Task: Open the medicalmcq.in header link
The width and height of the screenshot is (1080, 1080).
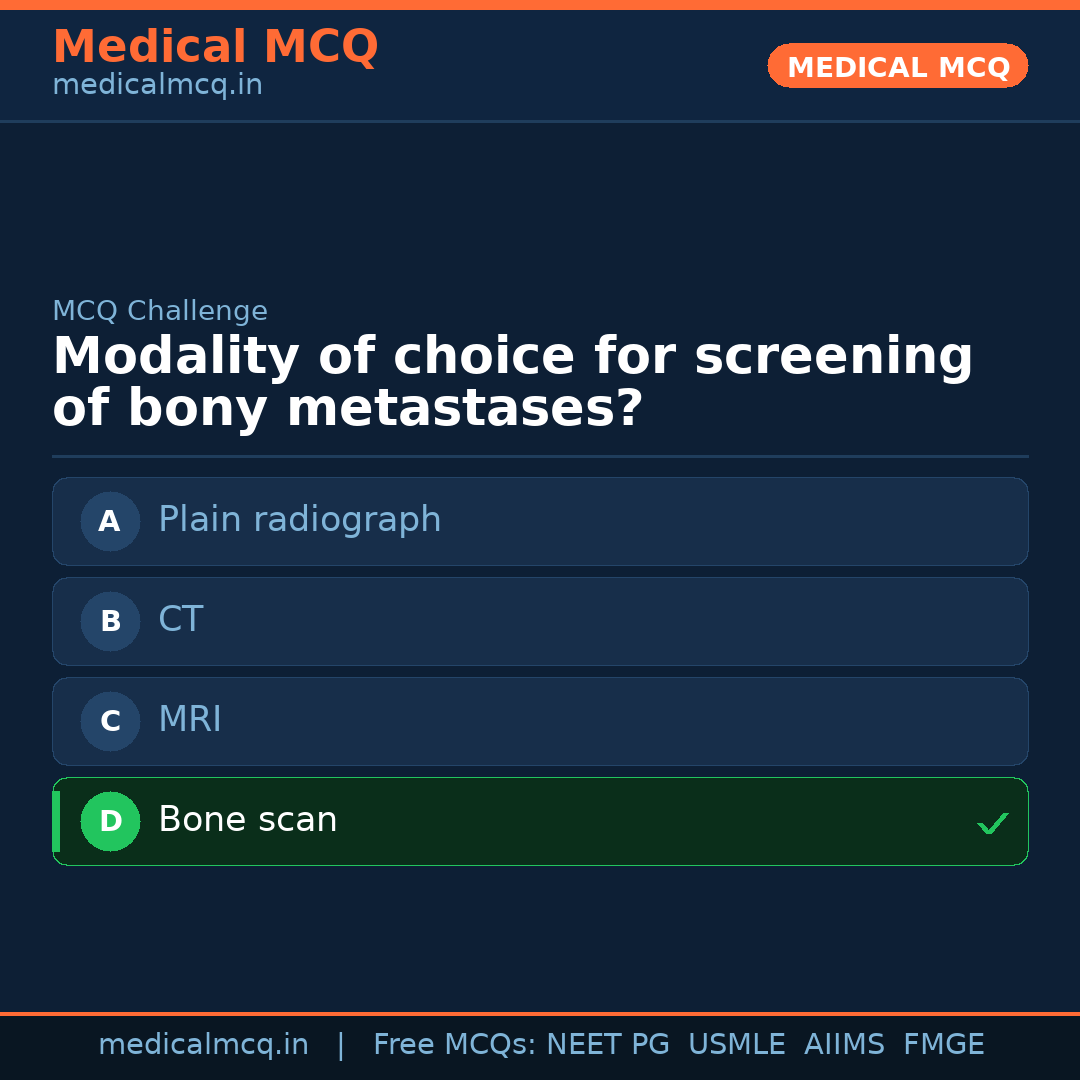Action: click(156, 84)
